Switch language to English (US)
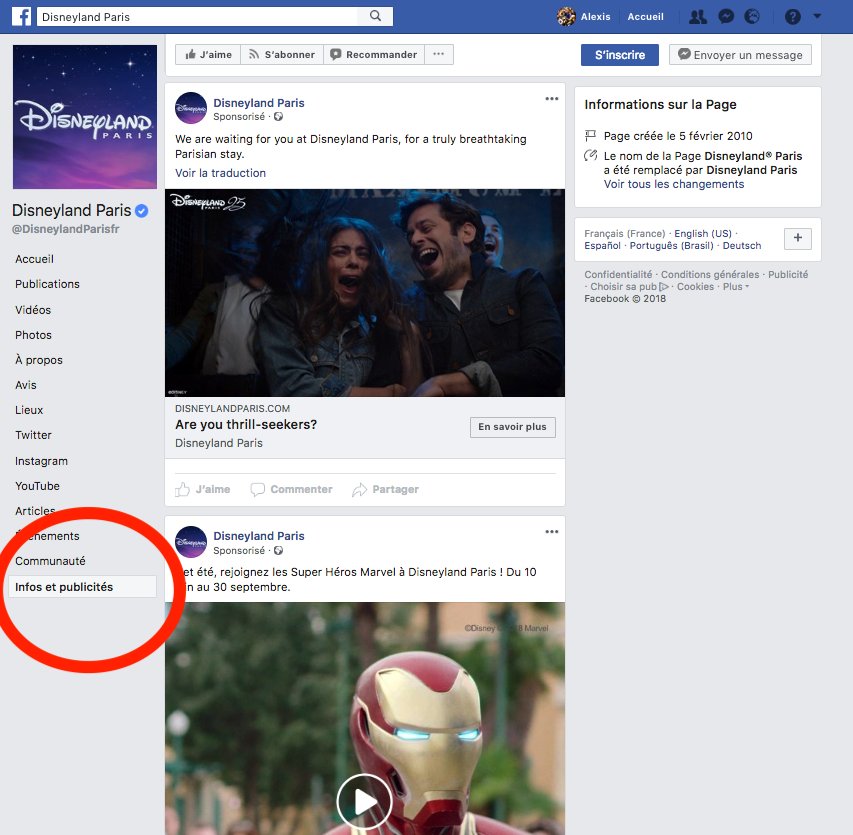This screenshot has width=853, height=835. [x=703, y=233]
